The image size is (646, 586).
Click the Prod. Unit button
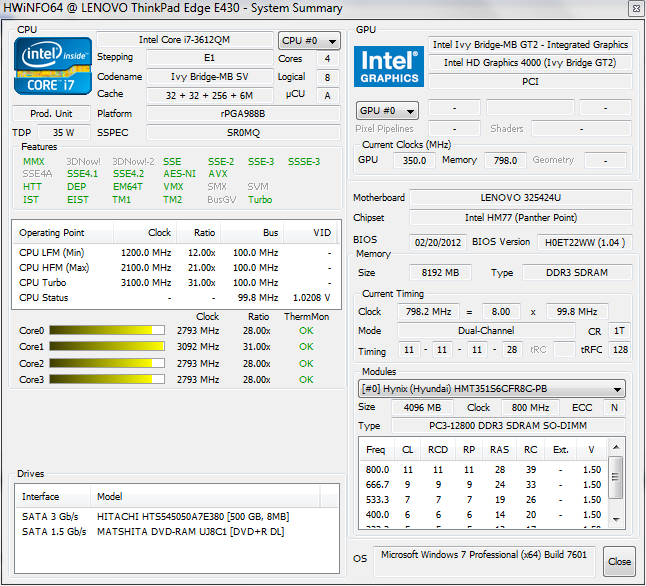click(x=51, y=114)
